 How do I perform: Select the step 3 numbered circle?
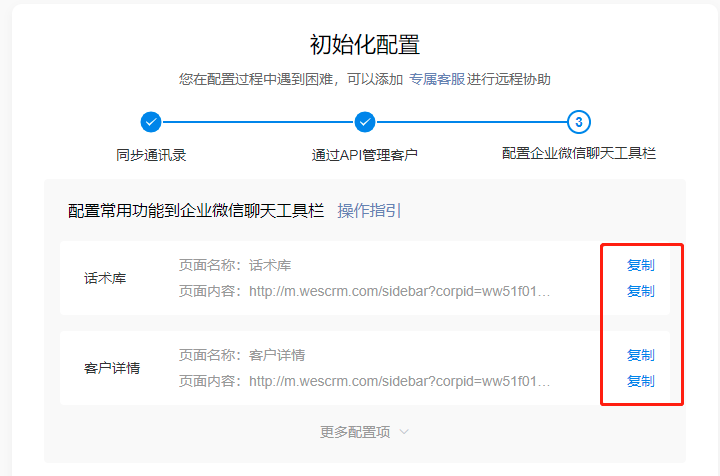coord(579,122)
